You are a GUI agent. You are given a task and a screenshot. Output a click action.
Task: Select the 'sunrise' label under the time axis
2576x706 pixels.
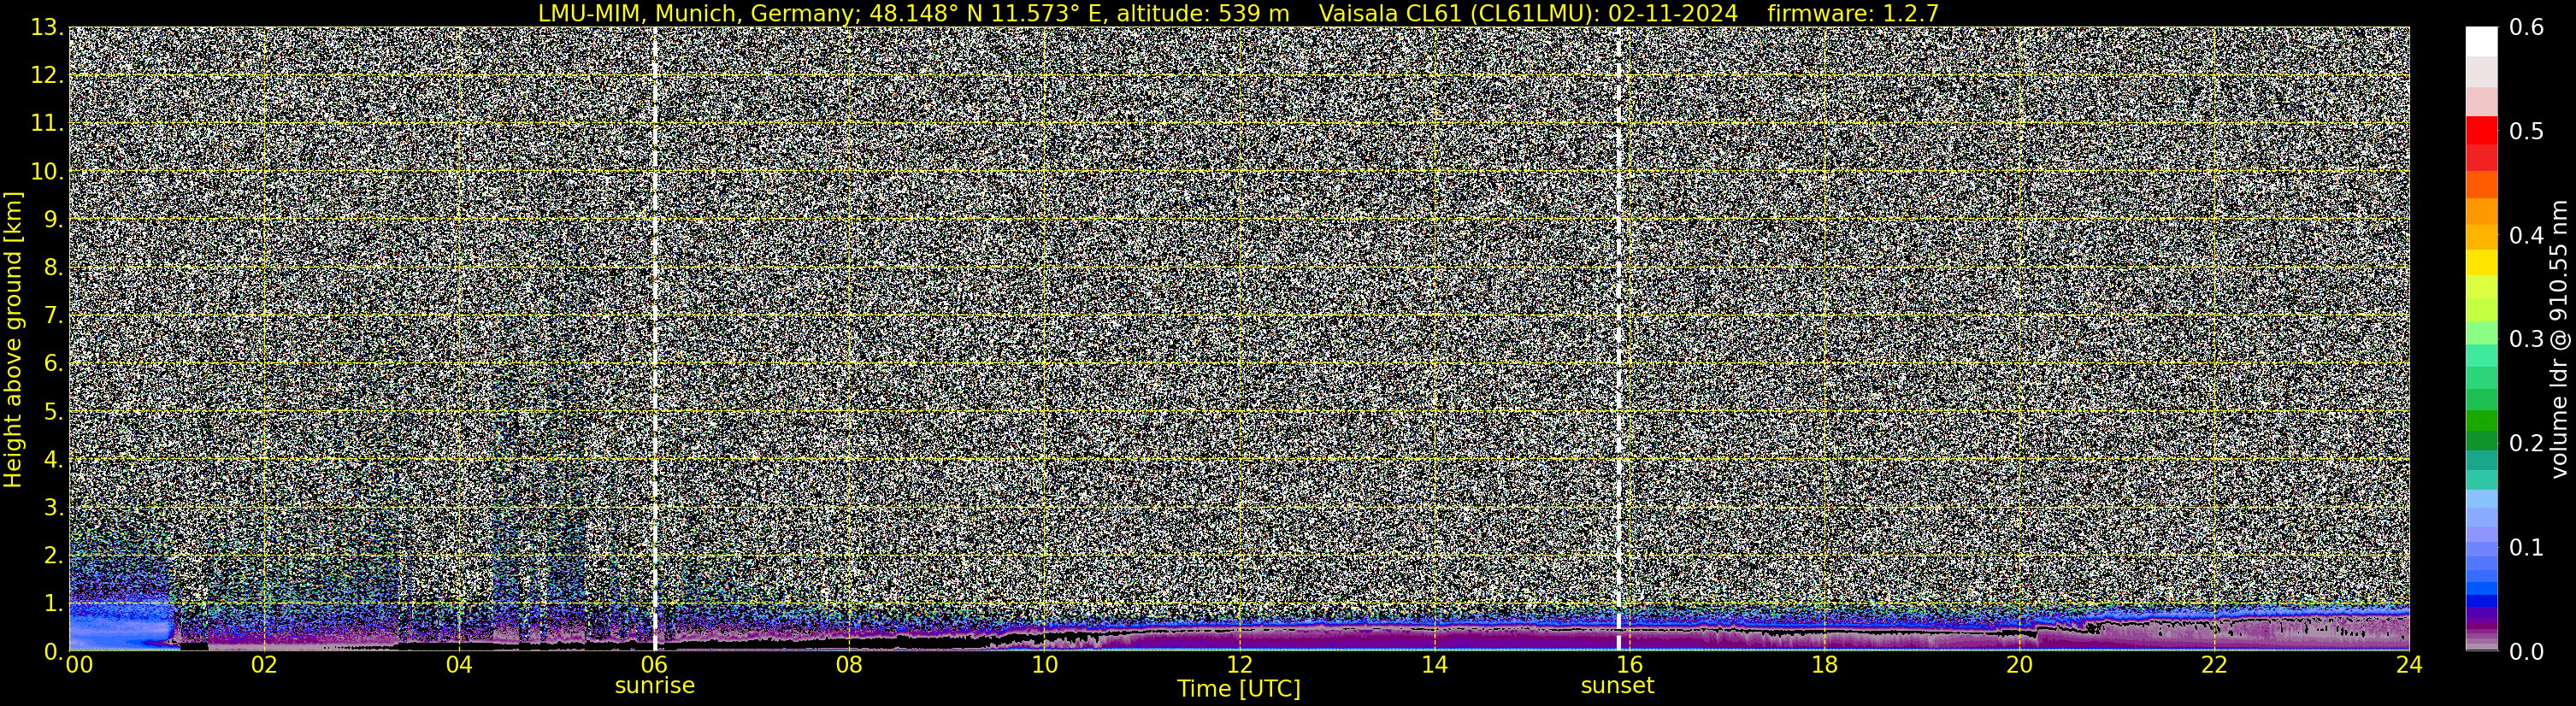point(655,686)
